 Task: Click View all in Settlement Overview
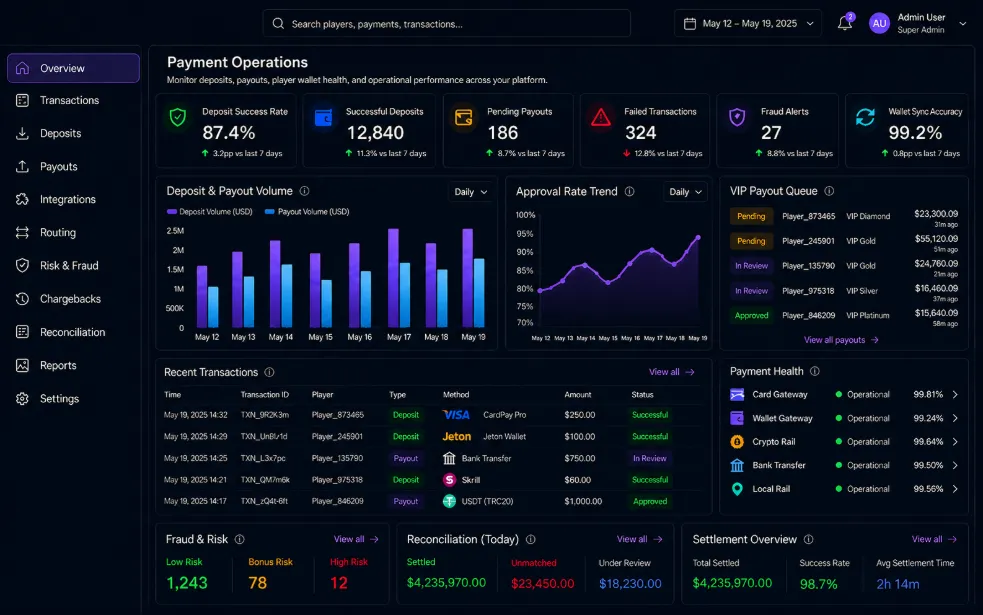(x=934, y=539)
